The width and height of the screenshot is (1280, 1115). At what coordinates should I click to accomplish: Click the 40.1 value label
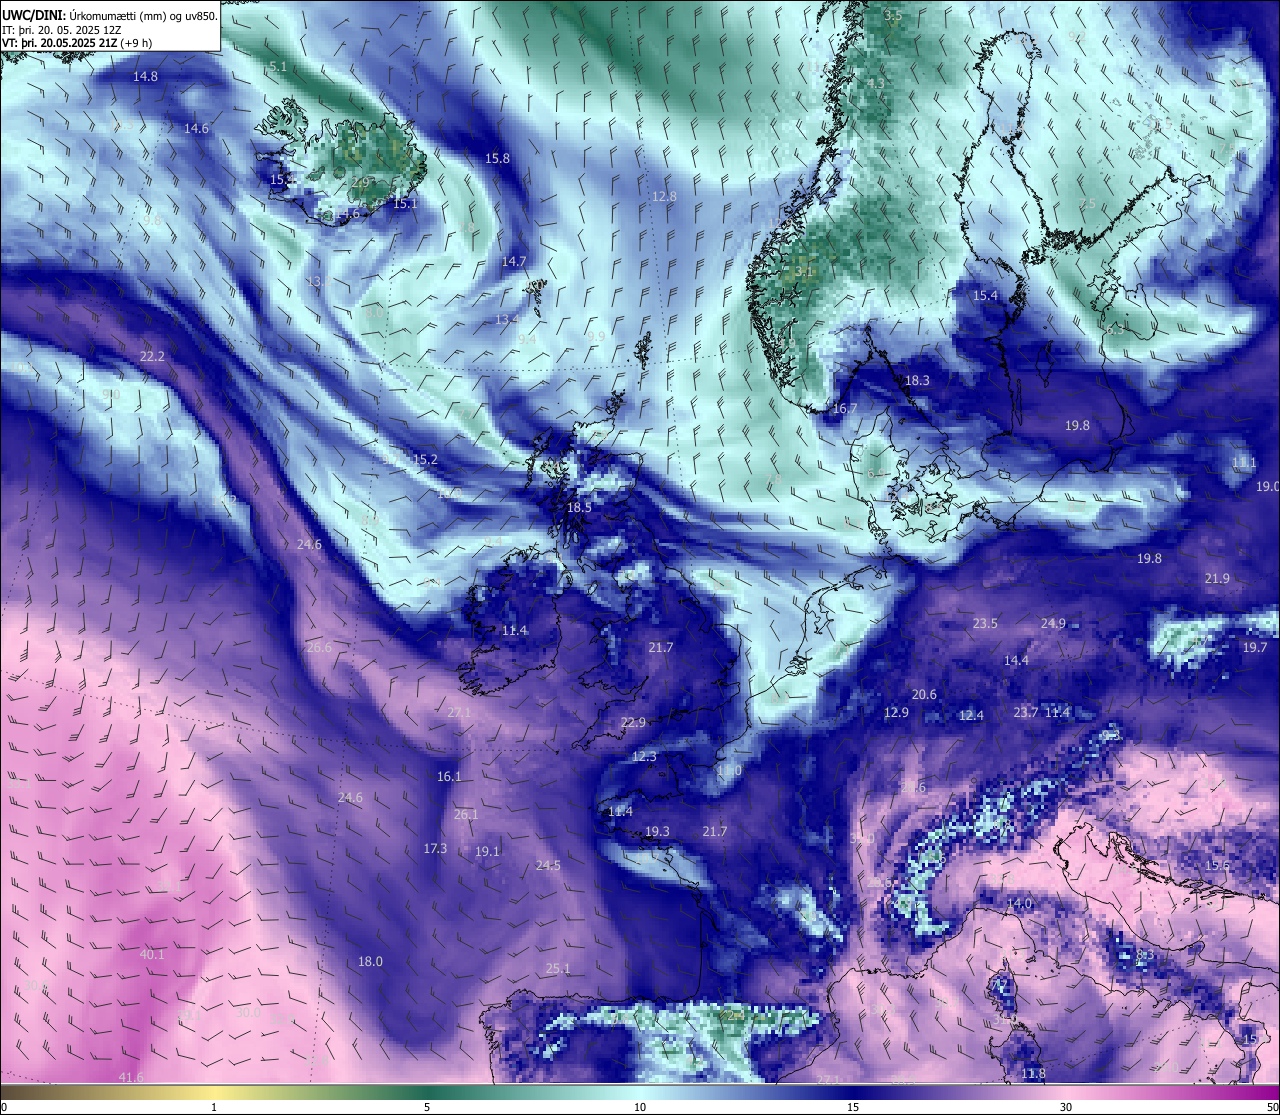pos(152,954)
